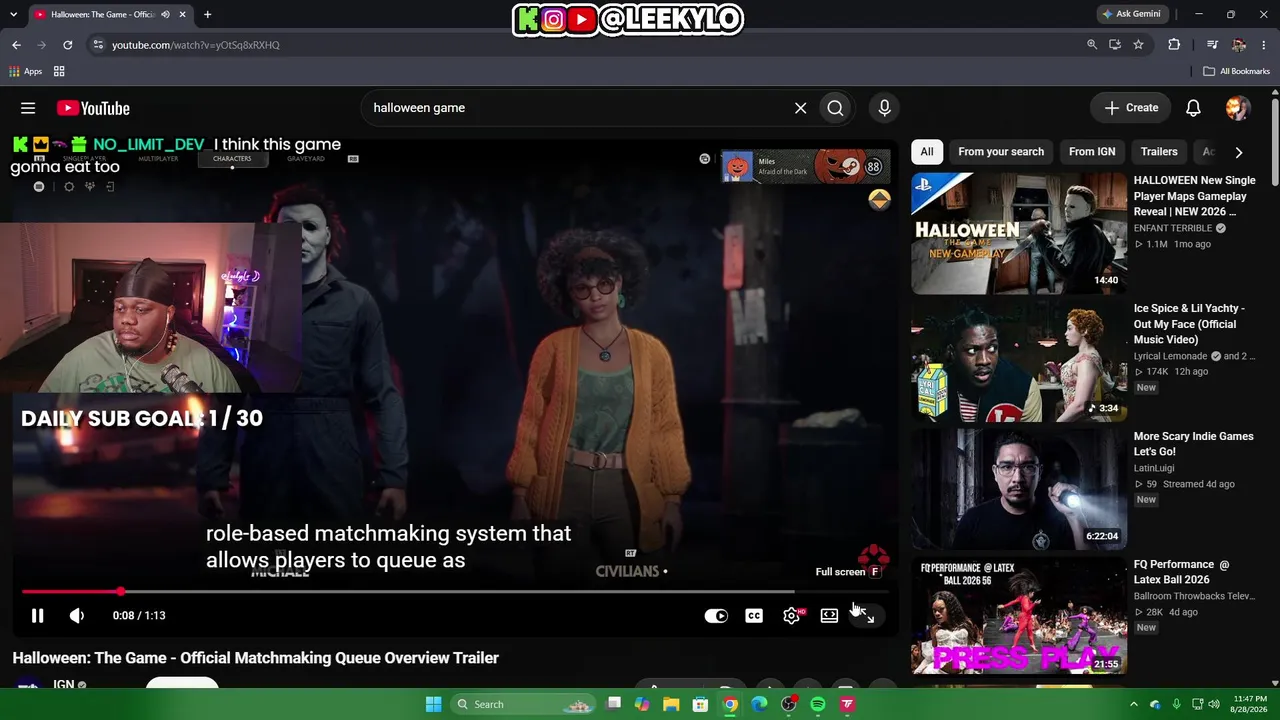
Task: Click the progress bar scrubber dot
Action: pos(120,592)
